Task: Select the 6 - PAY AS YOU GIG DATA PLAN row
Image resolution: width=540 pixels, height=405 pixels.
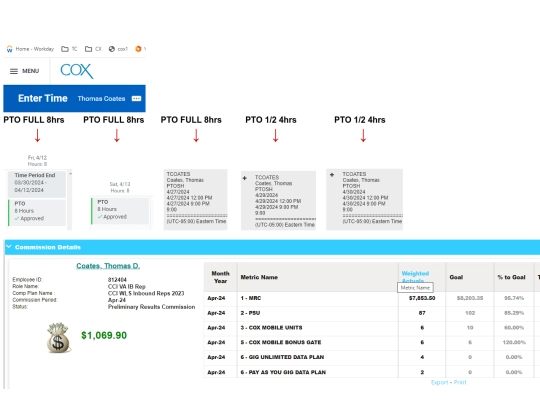Action: [x=371, y=372]
